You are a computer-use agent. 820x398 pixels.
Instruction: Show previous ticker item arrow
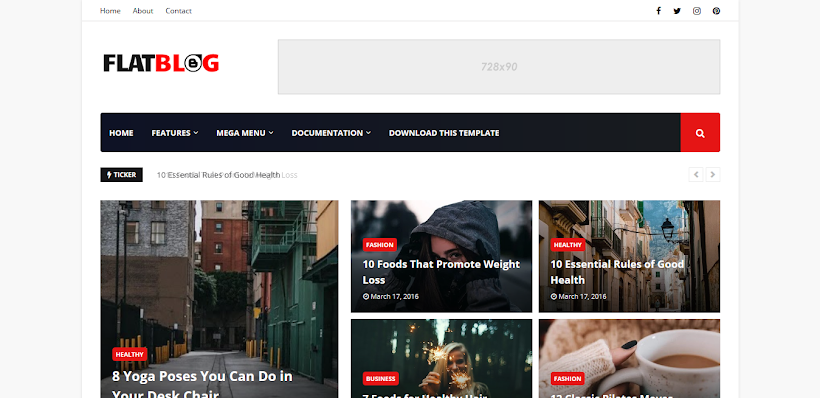click(696, 175)
